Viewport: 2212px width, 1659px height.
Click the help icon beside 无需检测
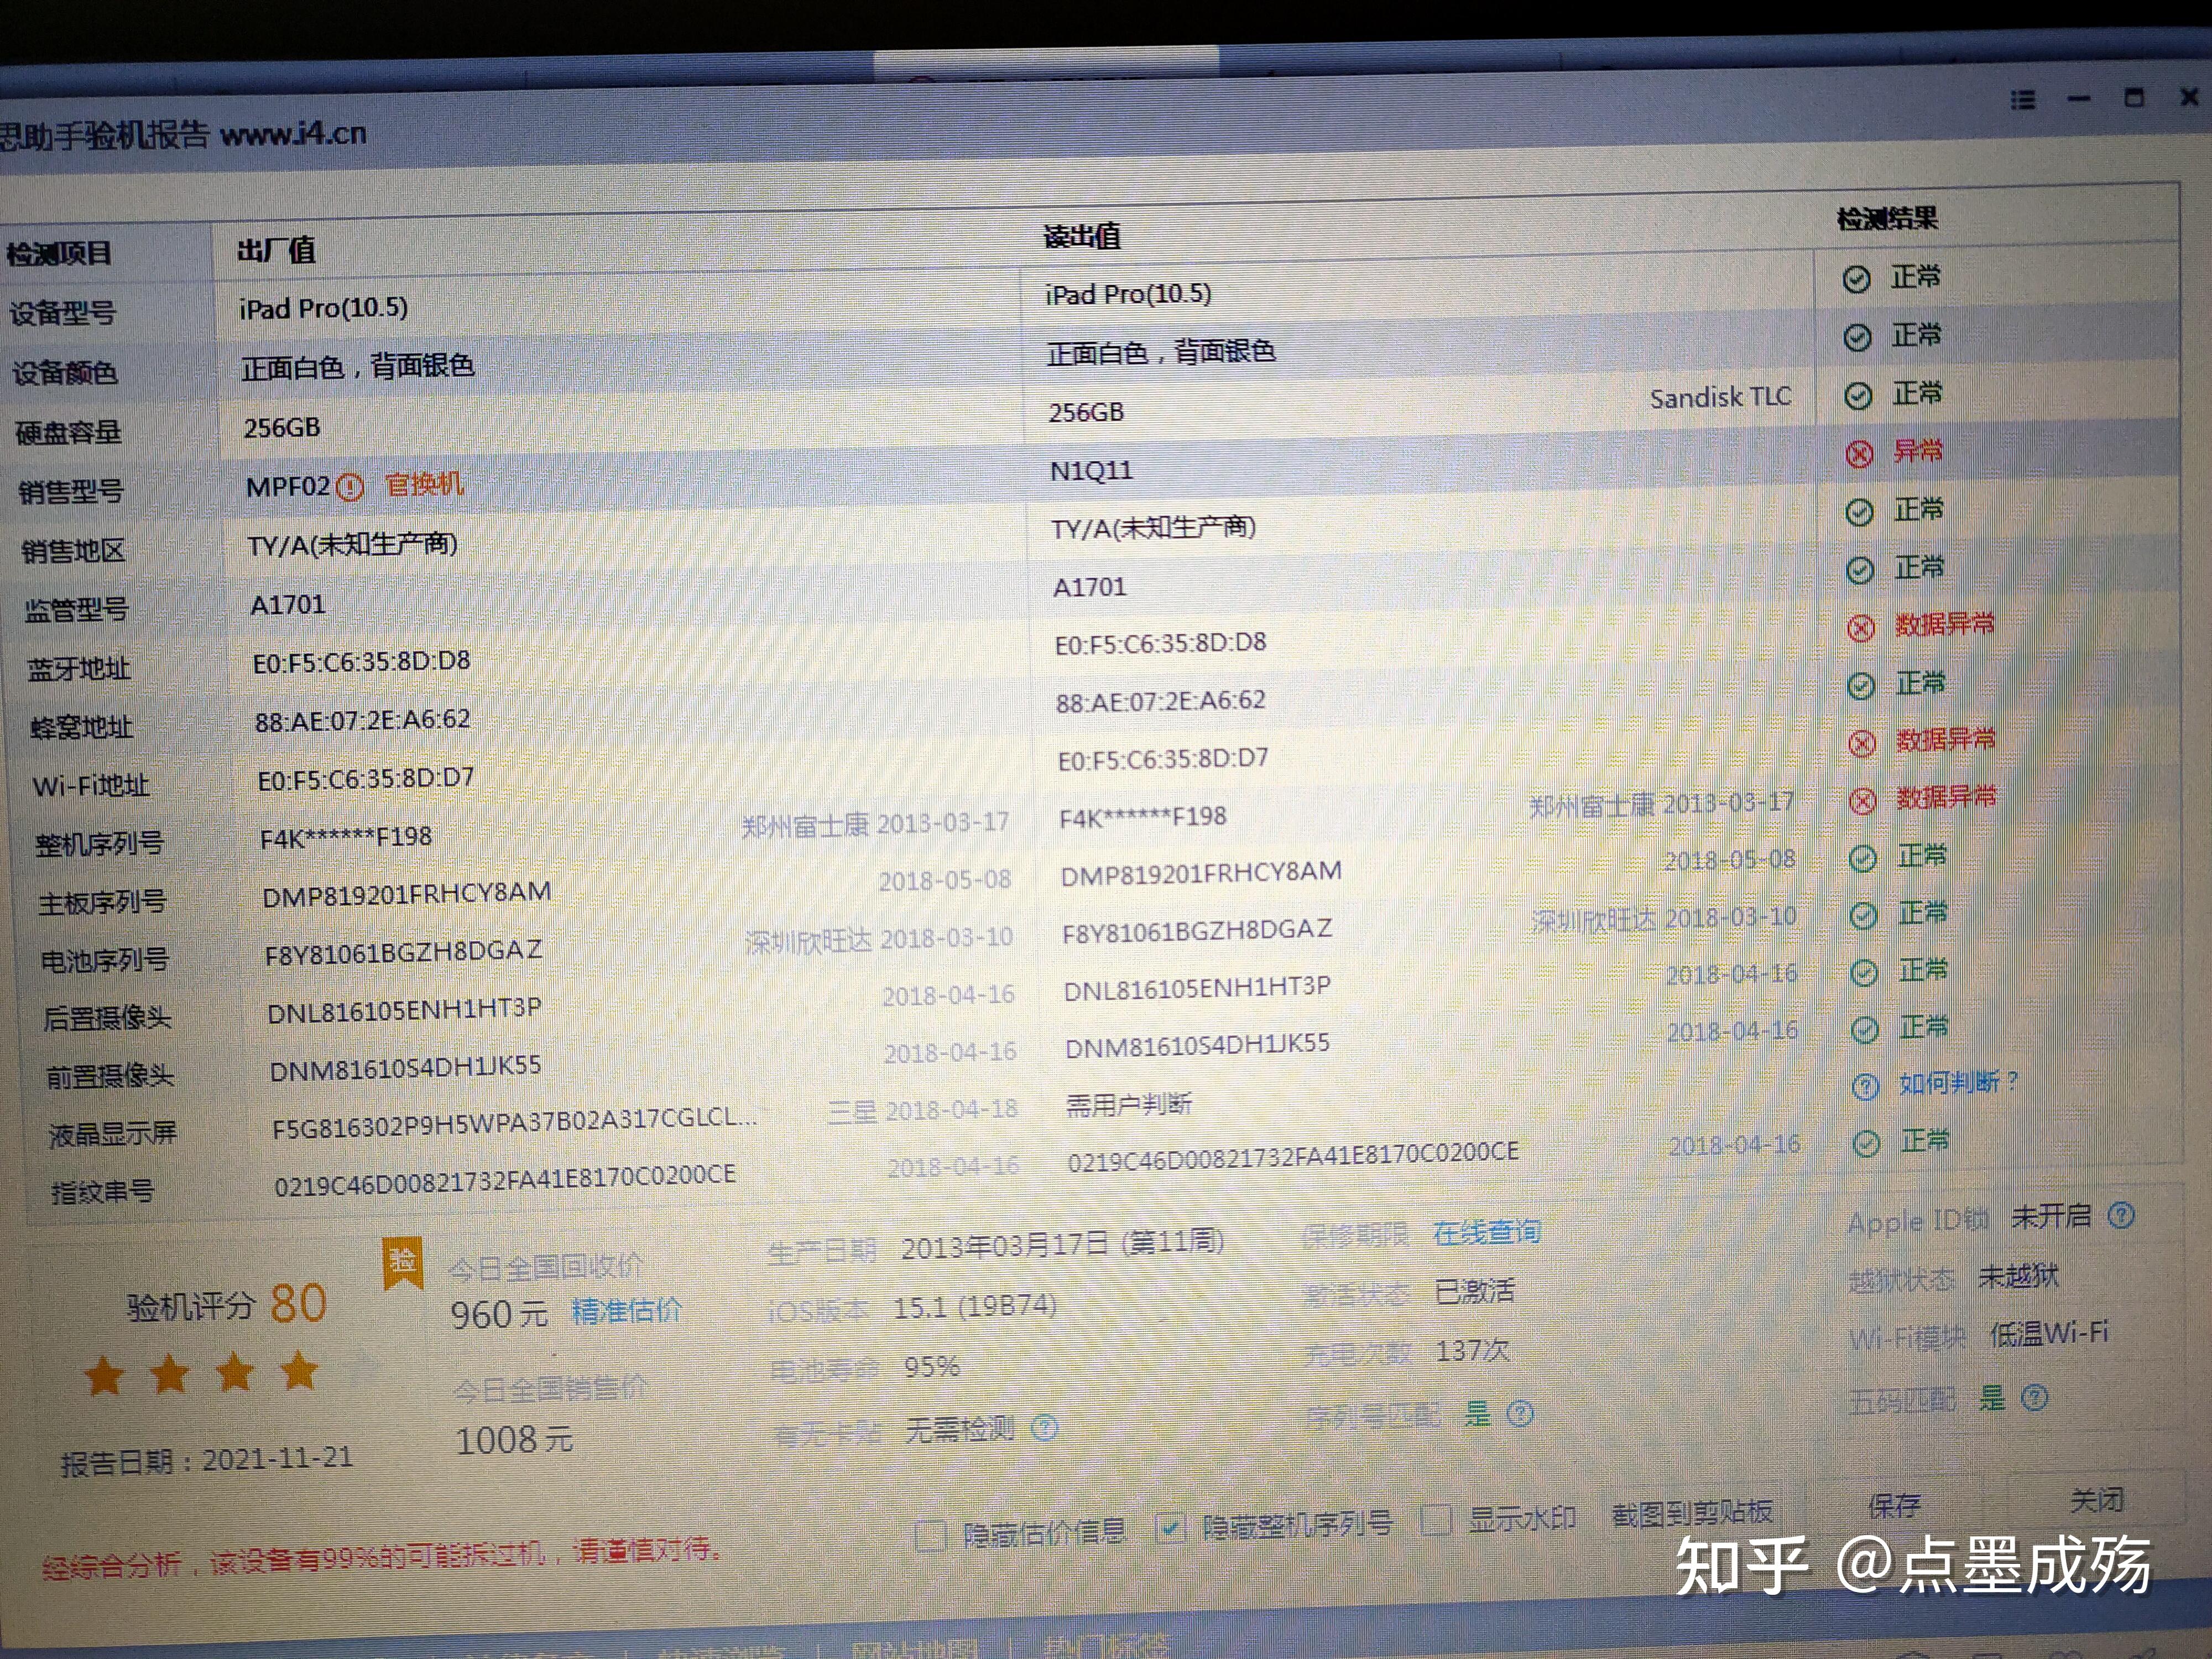(x=1046, y=1427)
